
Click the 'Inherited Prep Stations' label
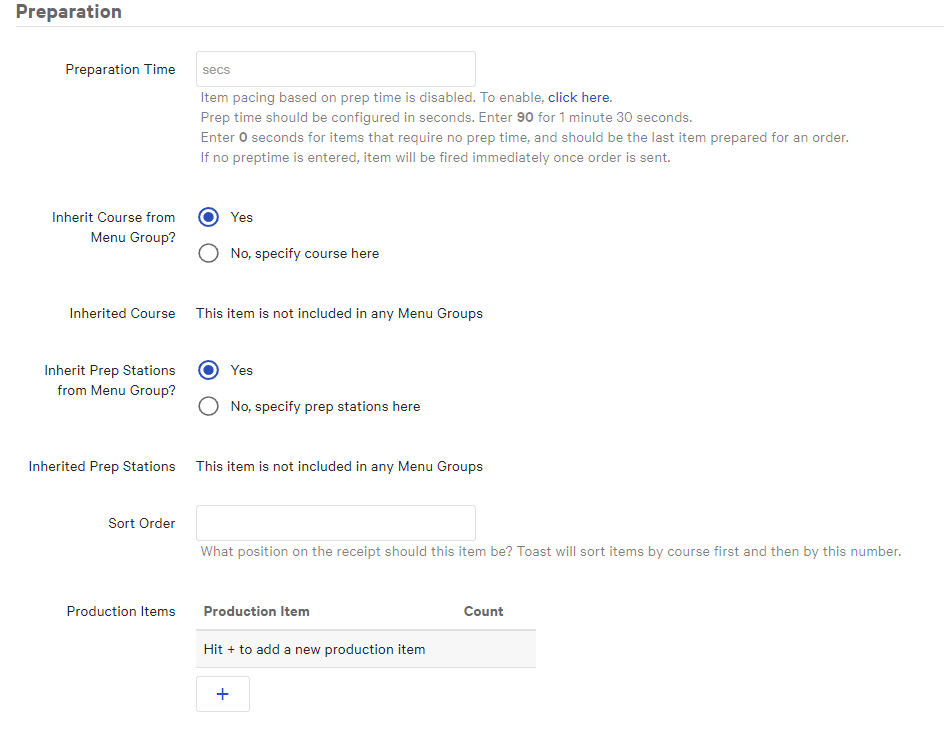[101, 466]
